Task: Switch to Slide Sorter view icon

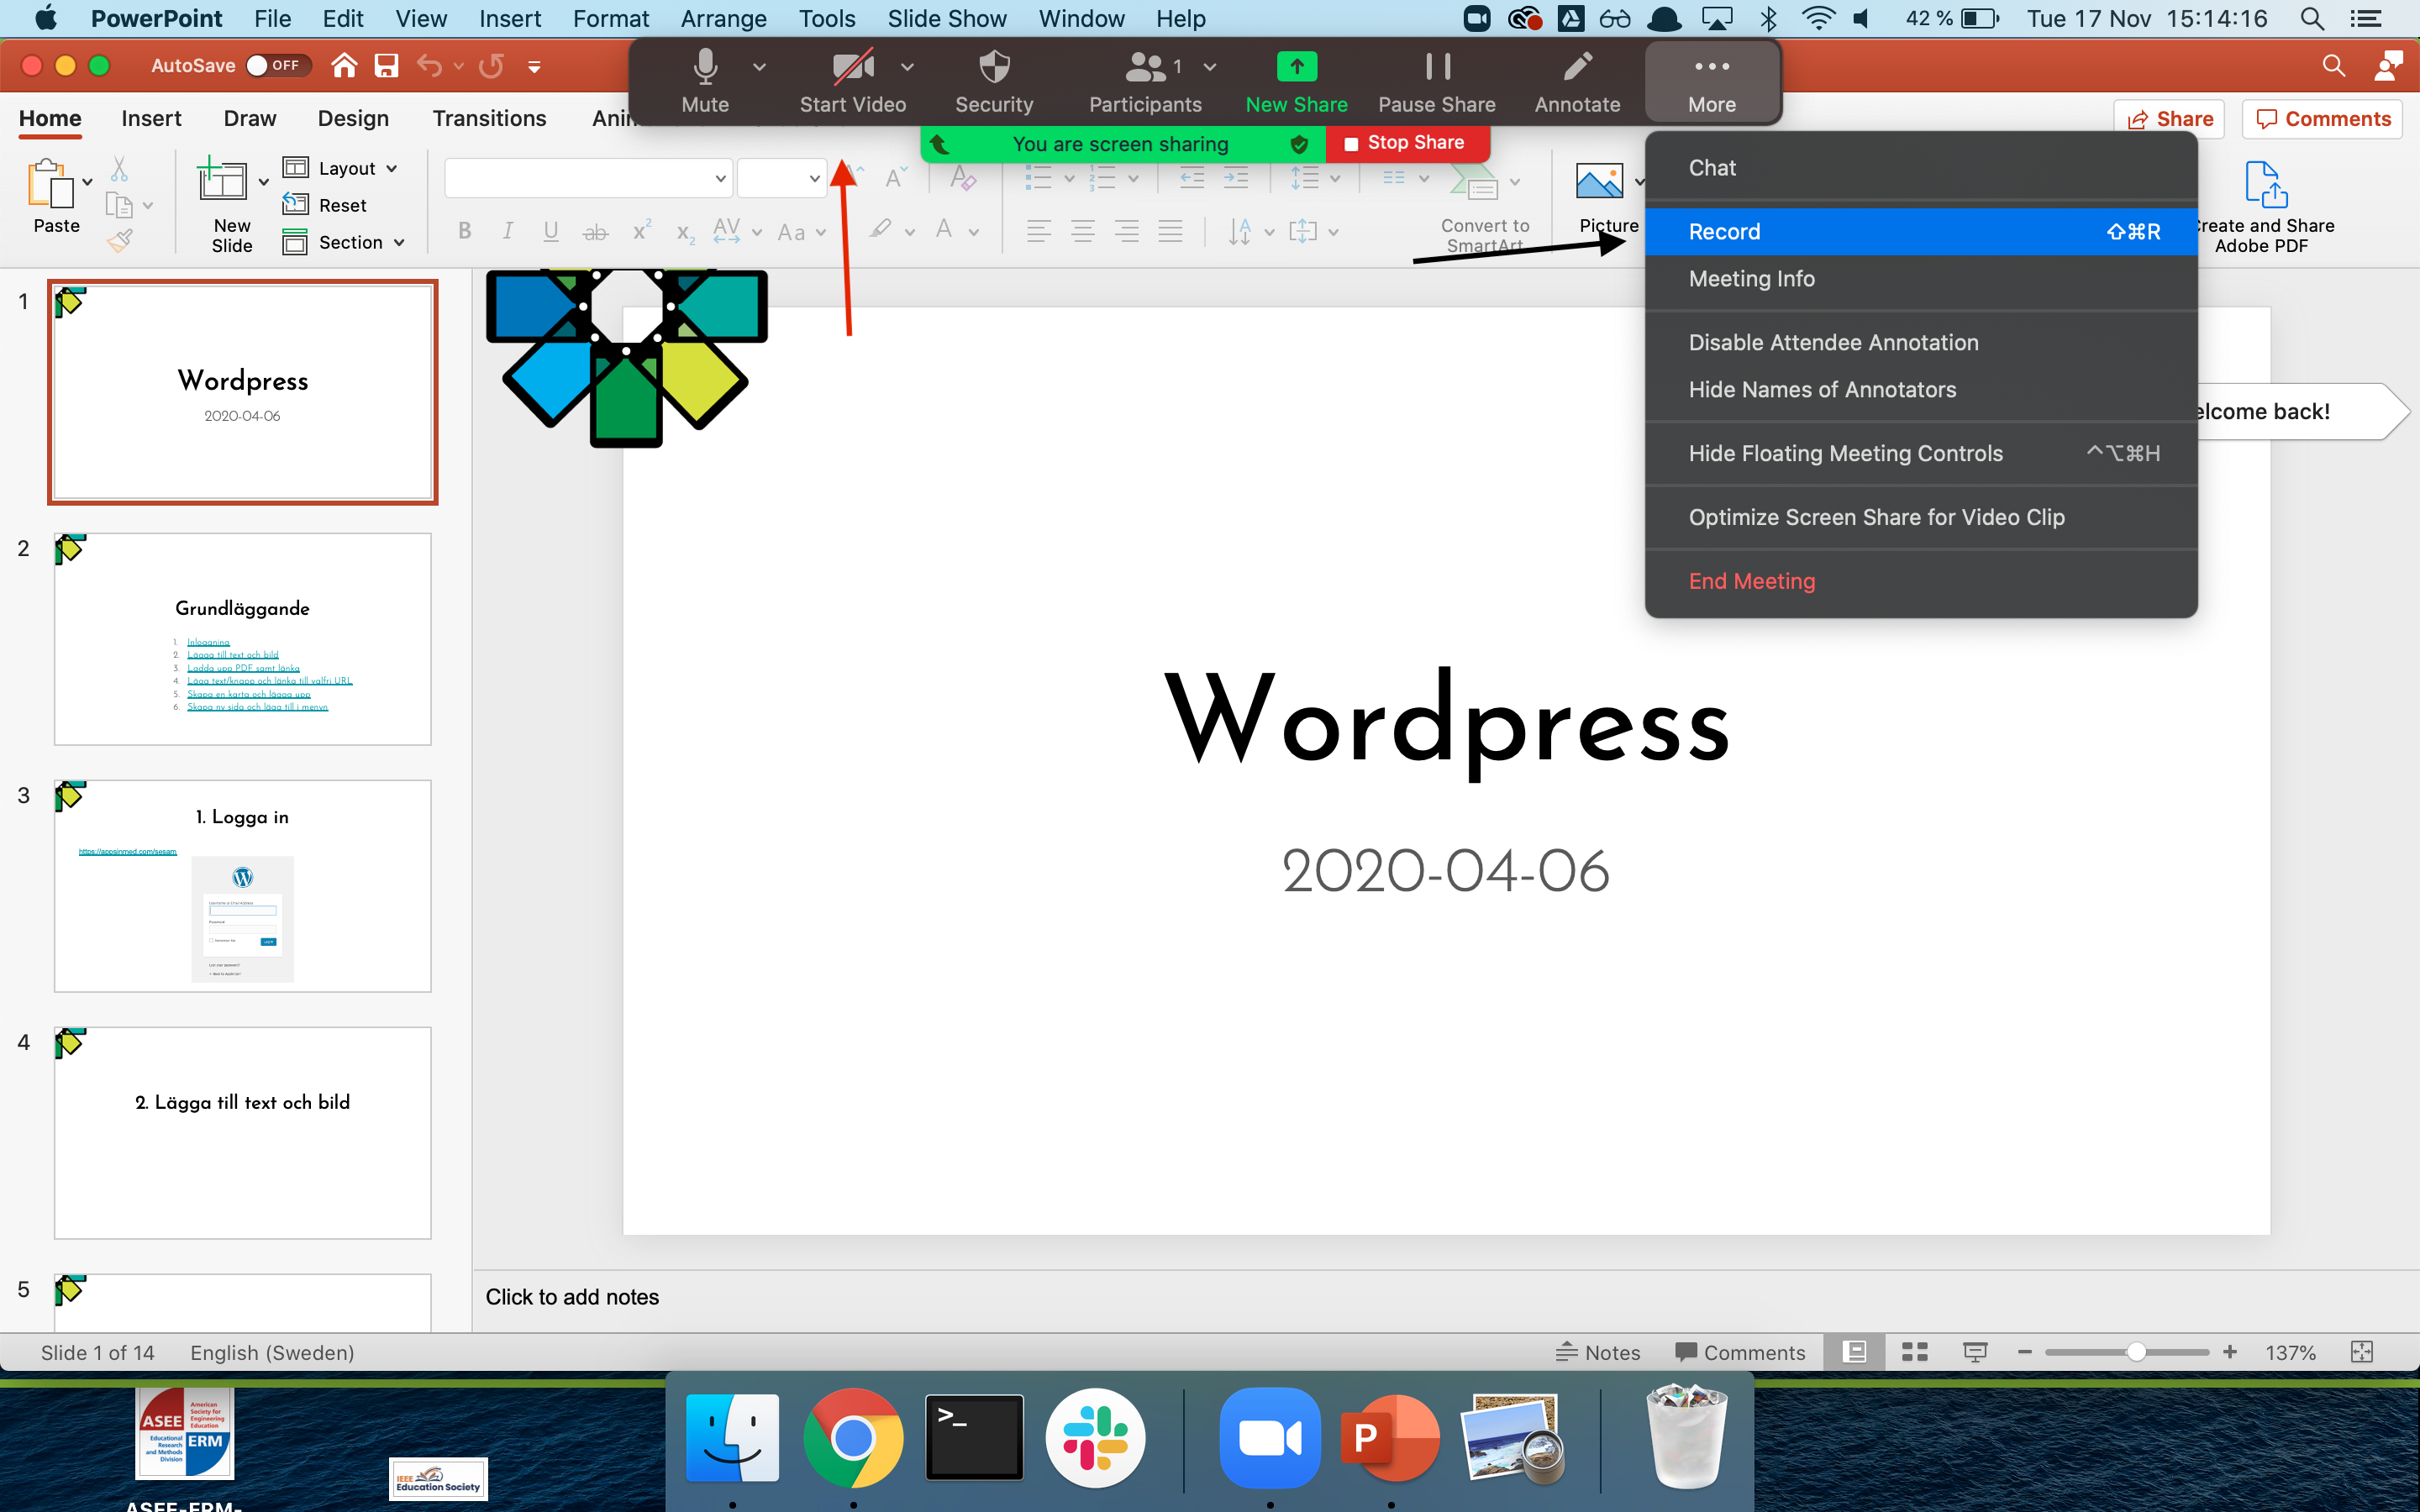Action: point(1914,1352)
